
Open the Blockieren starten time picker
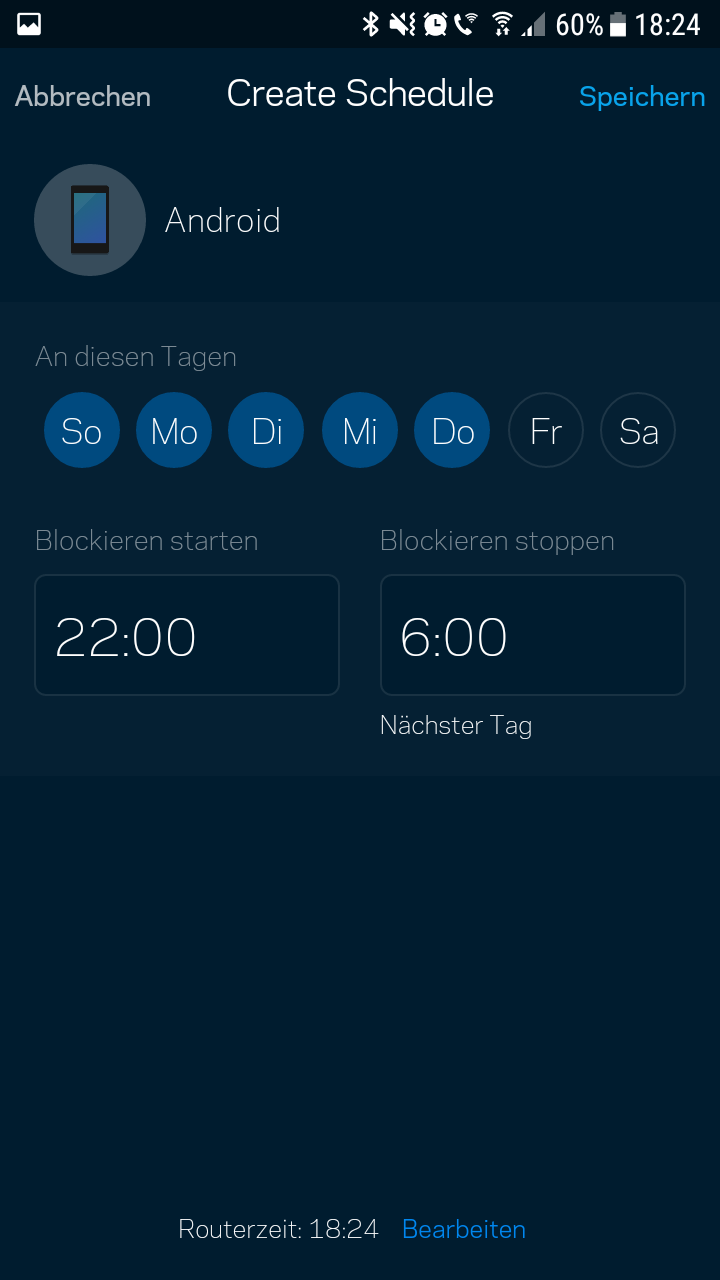click(x=187, y=635)
